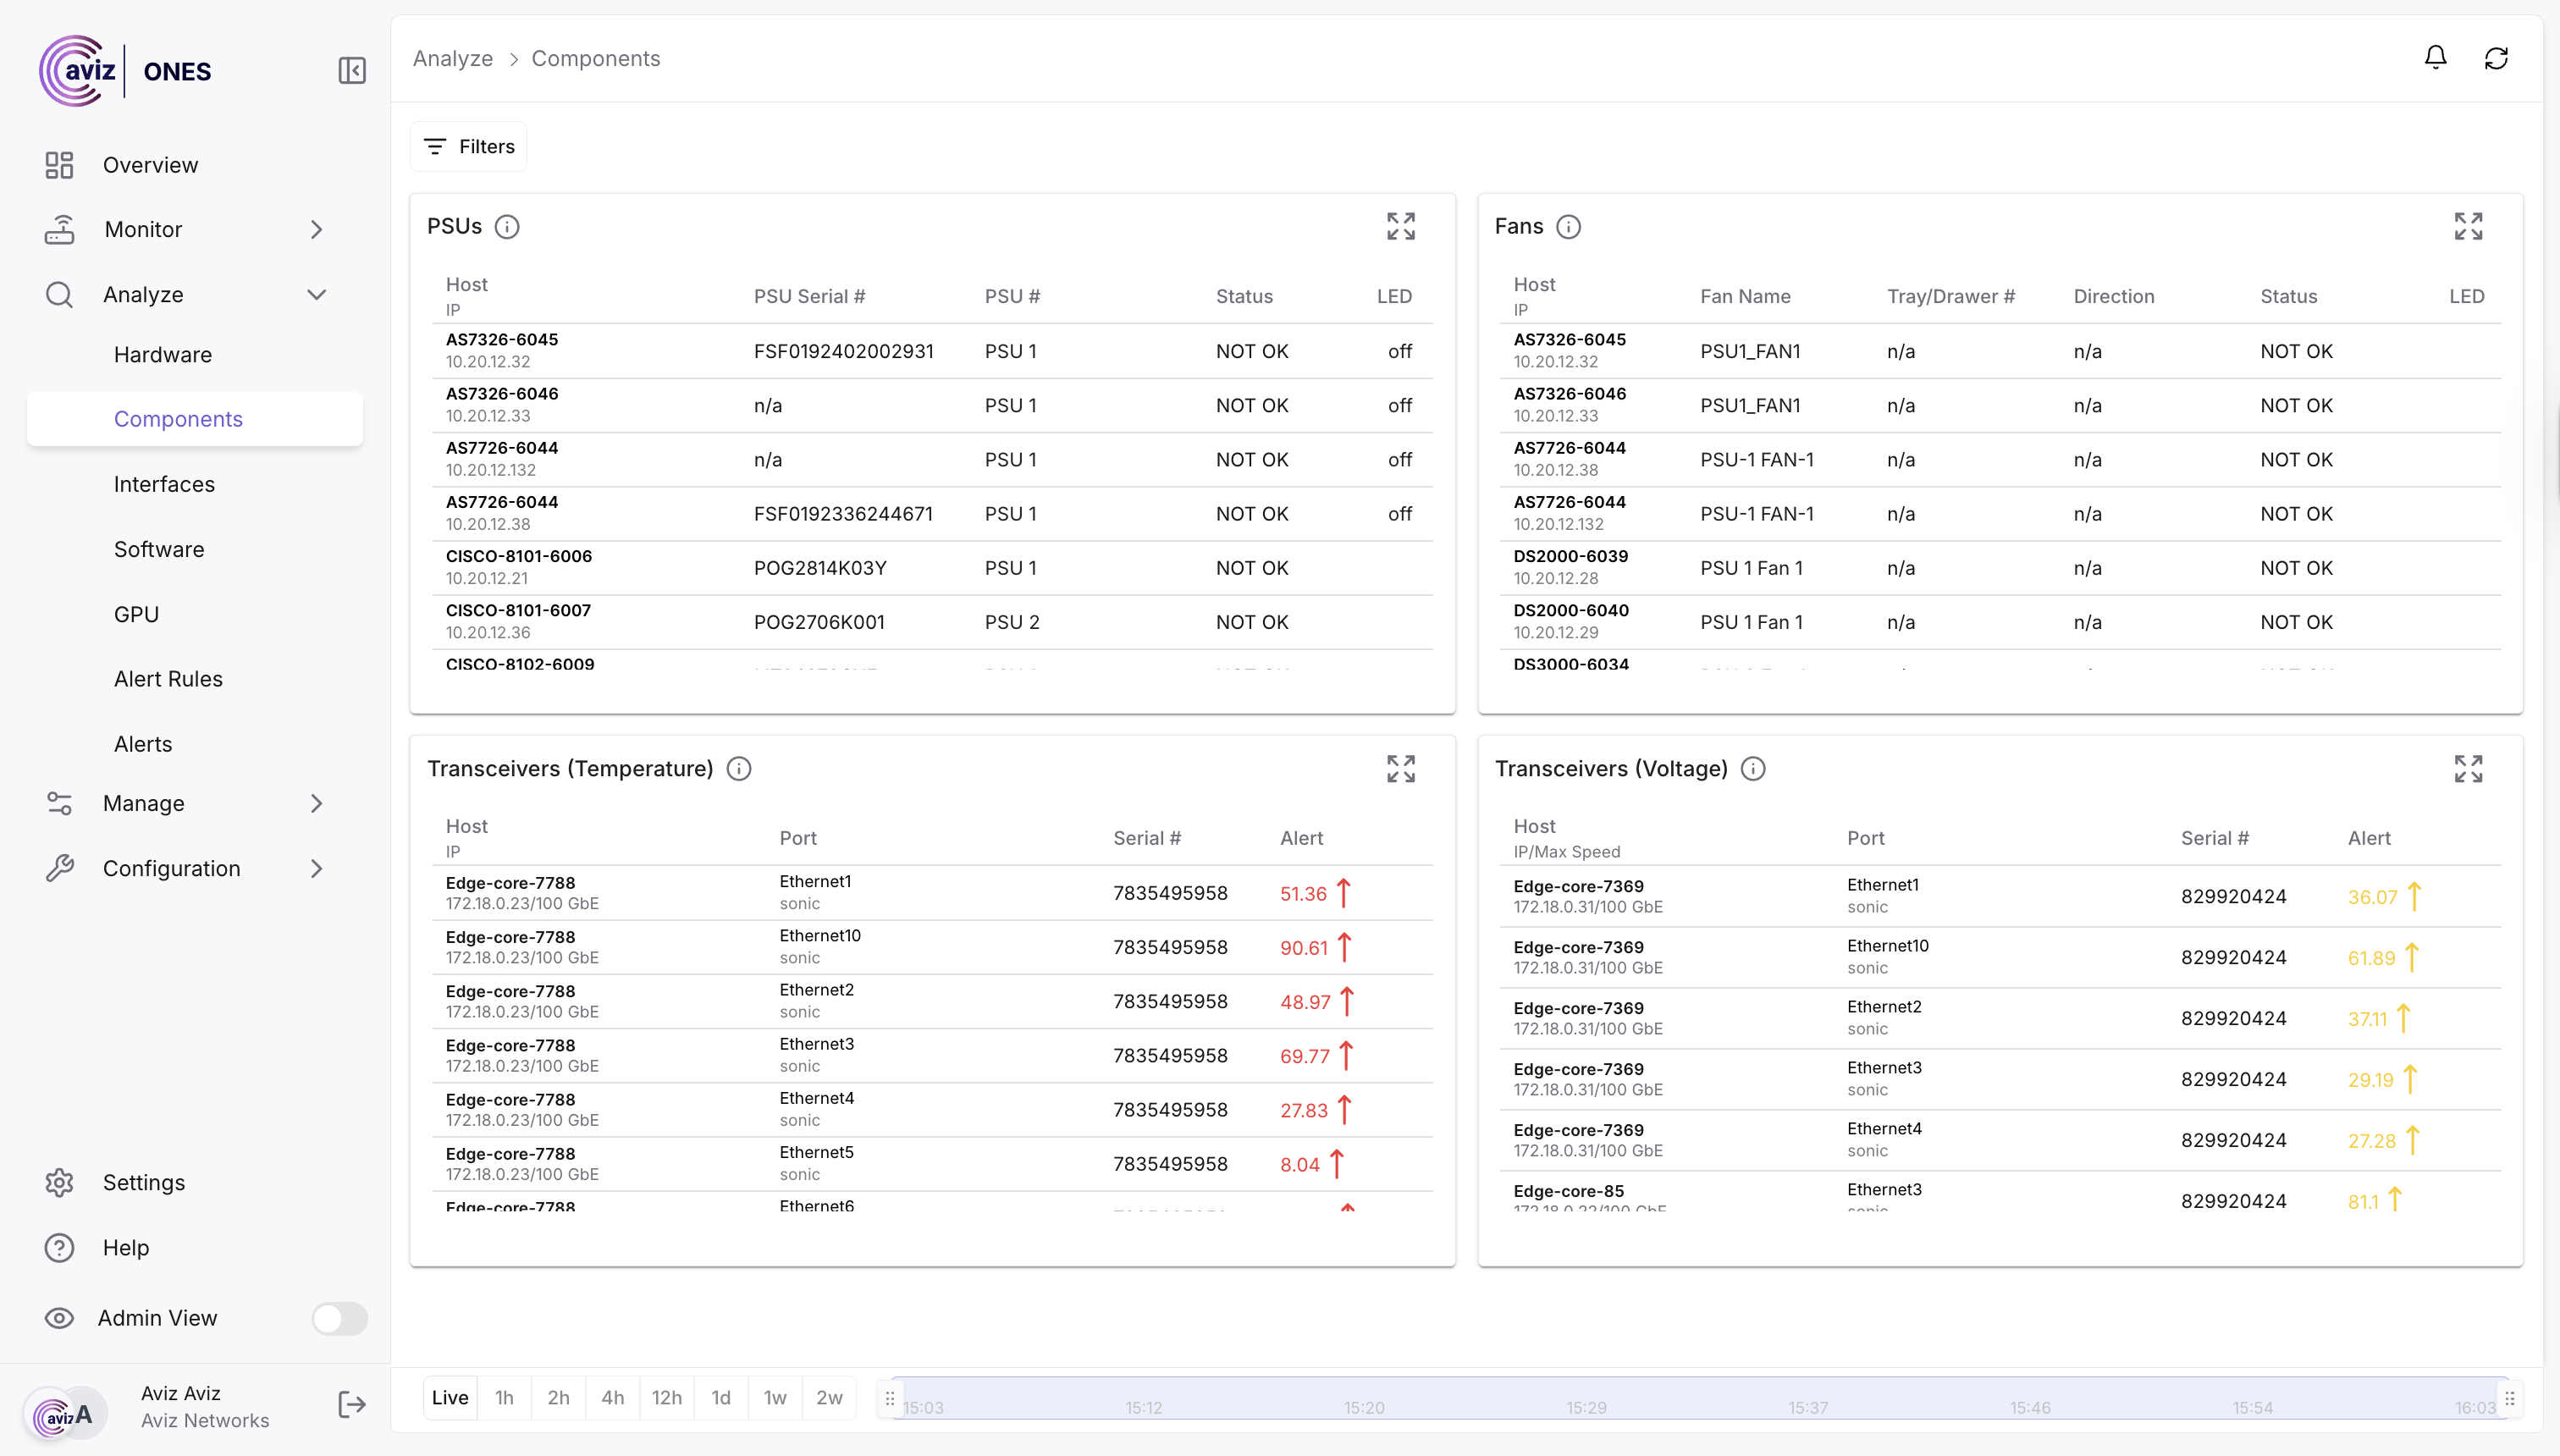Image resolution: width=2560 pixels, height=1456 pixels.
Task: Open the notifications bell
Action: coord(2435,58)
